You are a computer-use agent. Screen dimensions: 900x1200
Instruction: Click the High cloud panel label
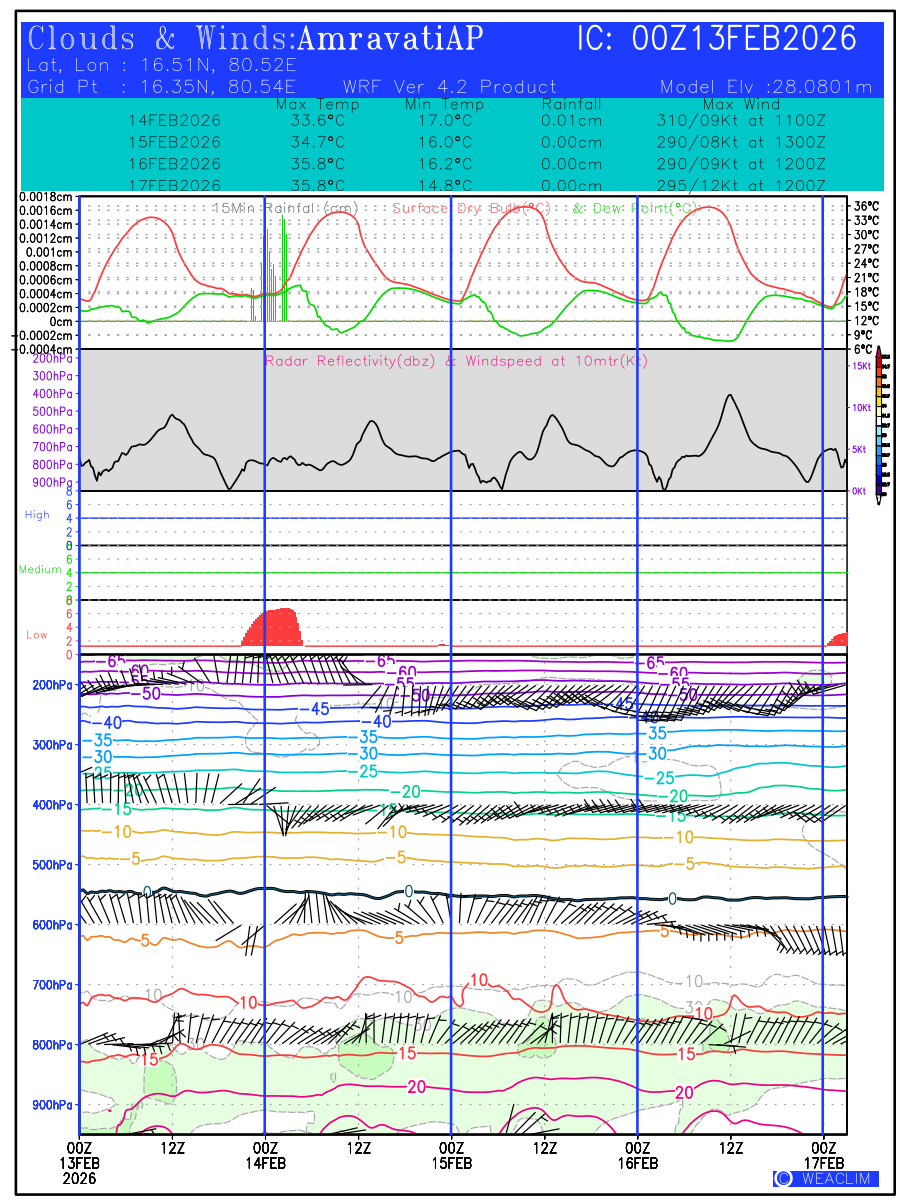tap(37, 515)
